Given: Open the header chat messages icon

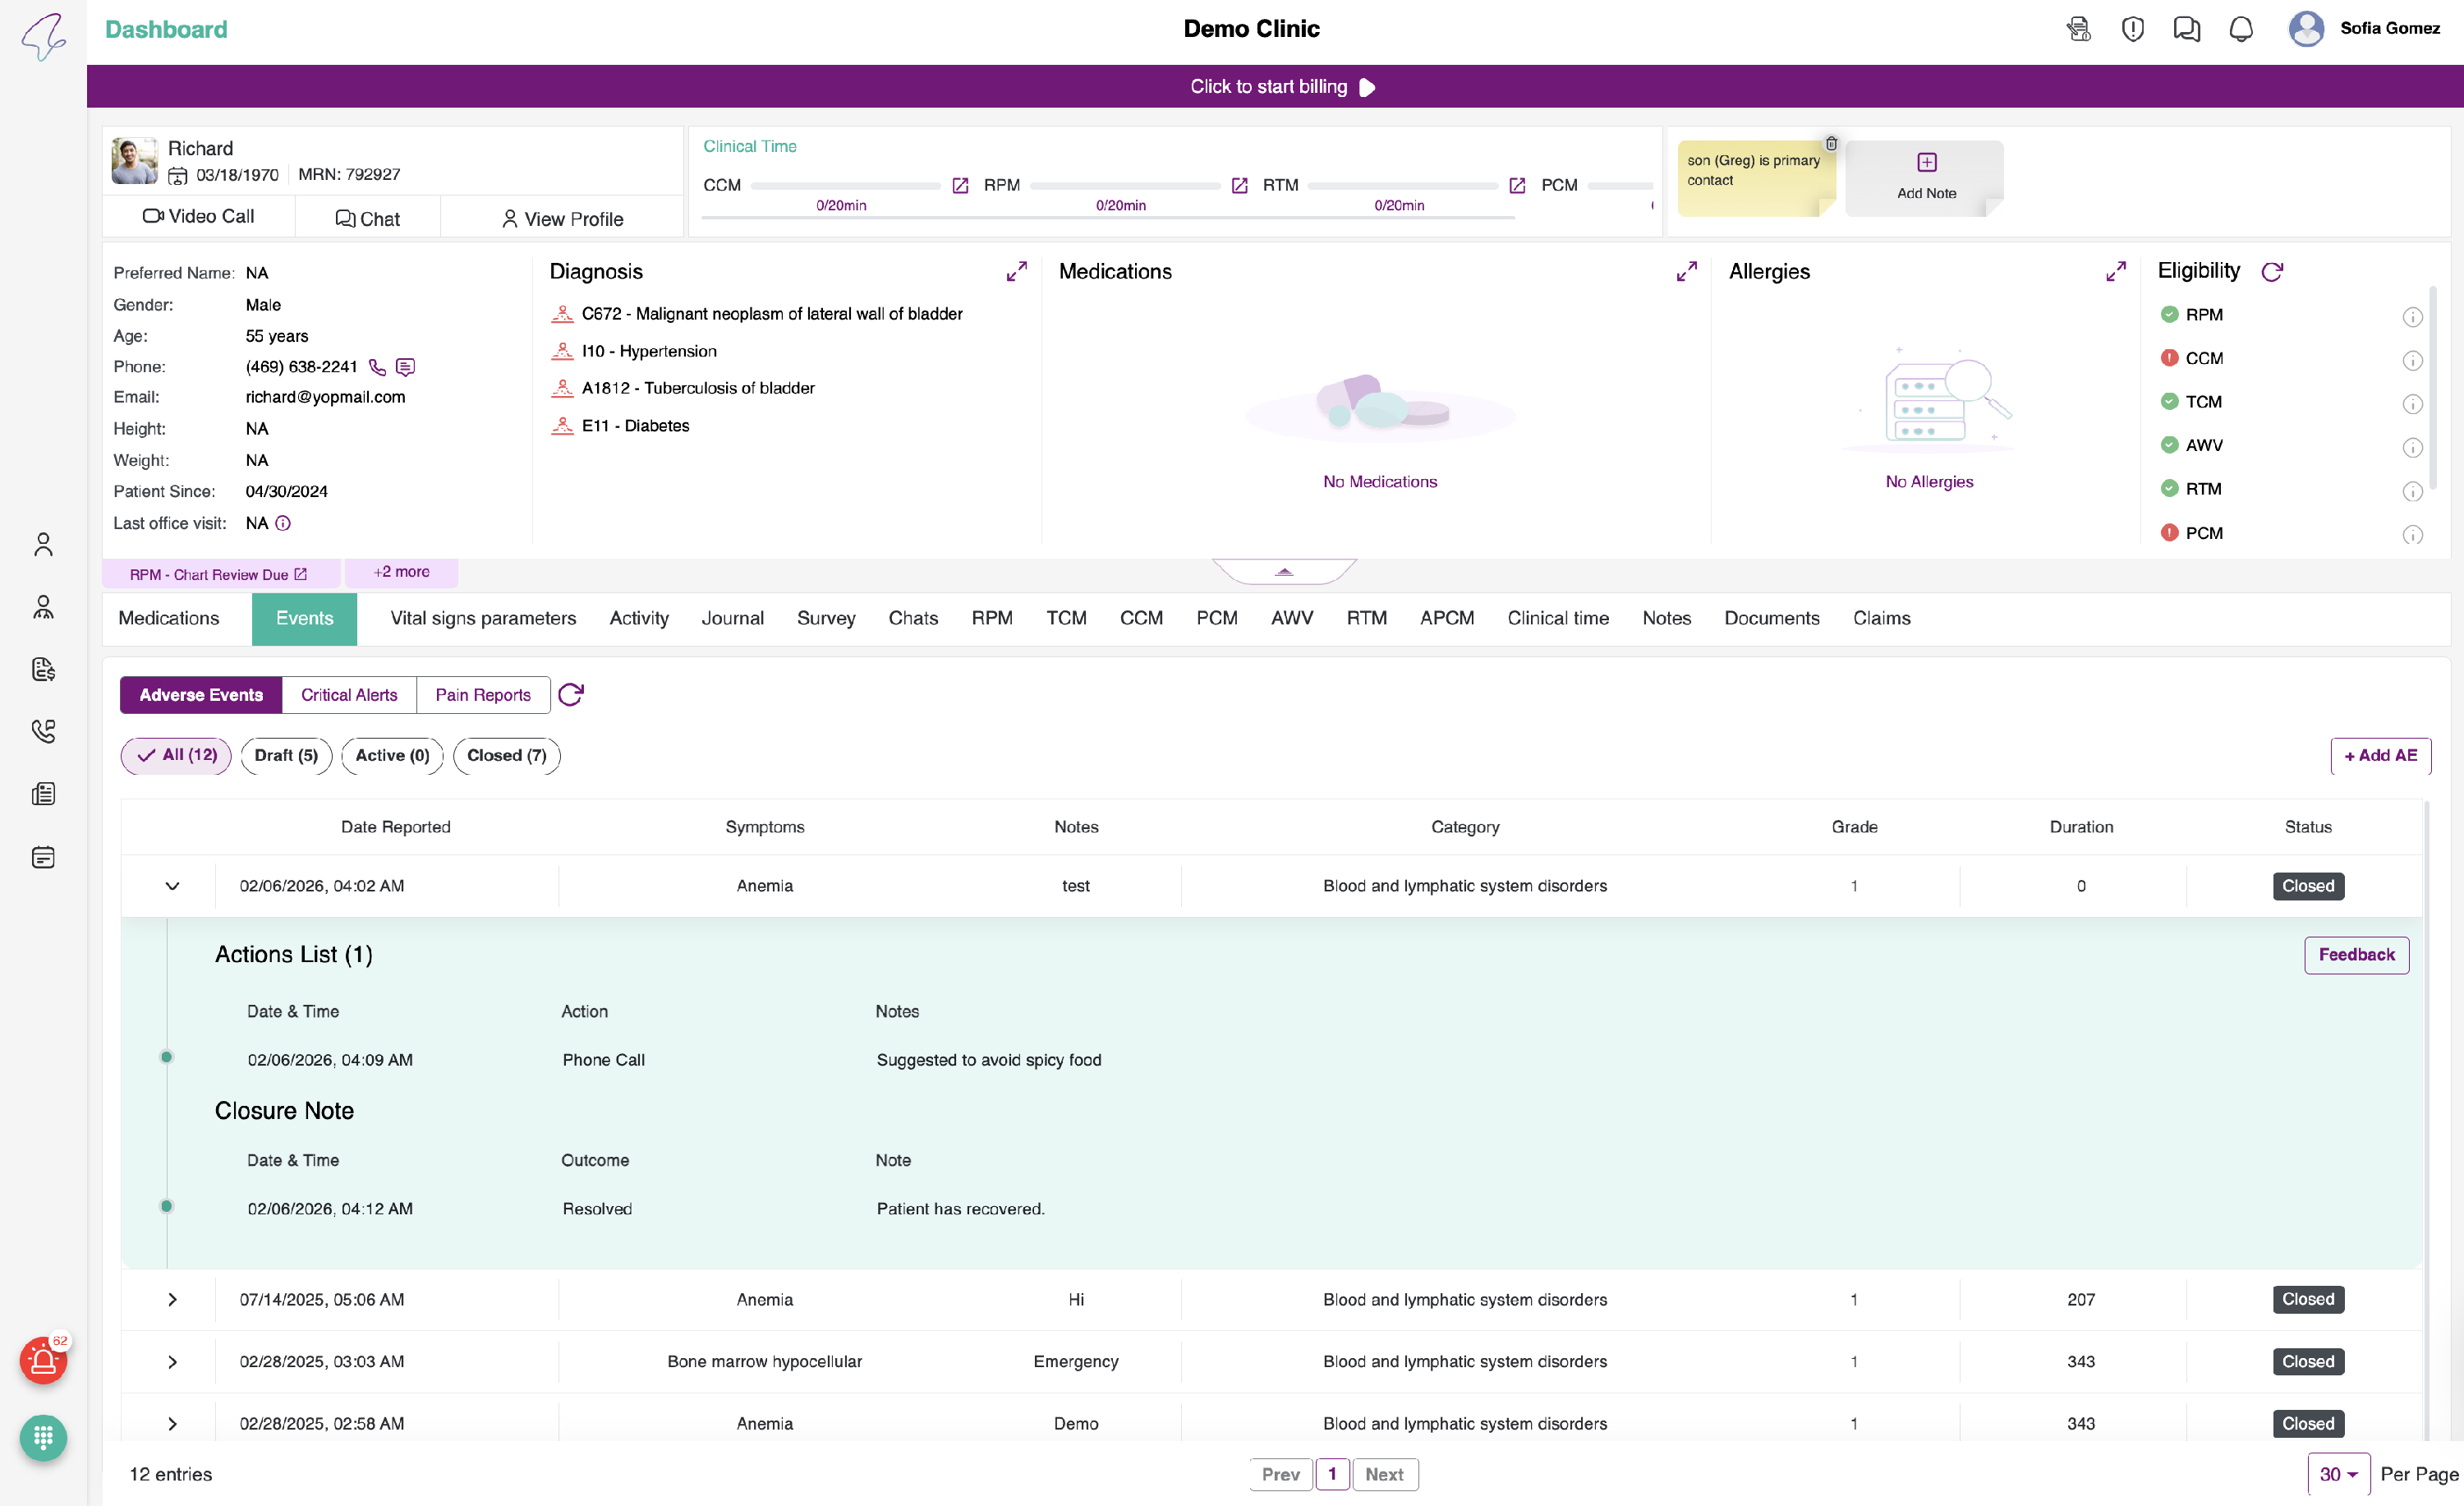Looking at the screenshot, I should pos(2186,29).
